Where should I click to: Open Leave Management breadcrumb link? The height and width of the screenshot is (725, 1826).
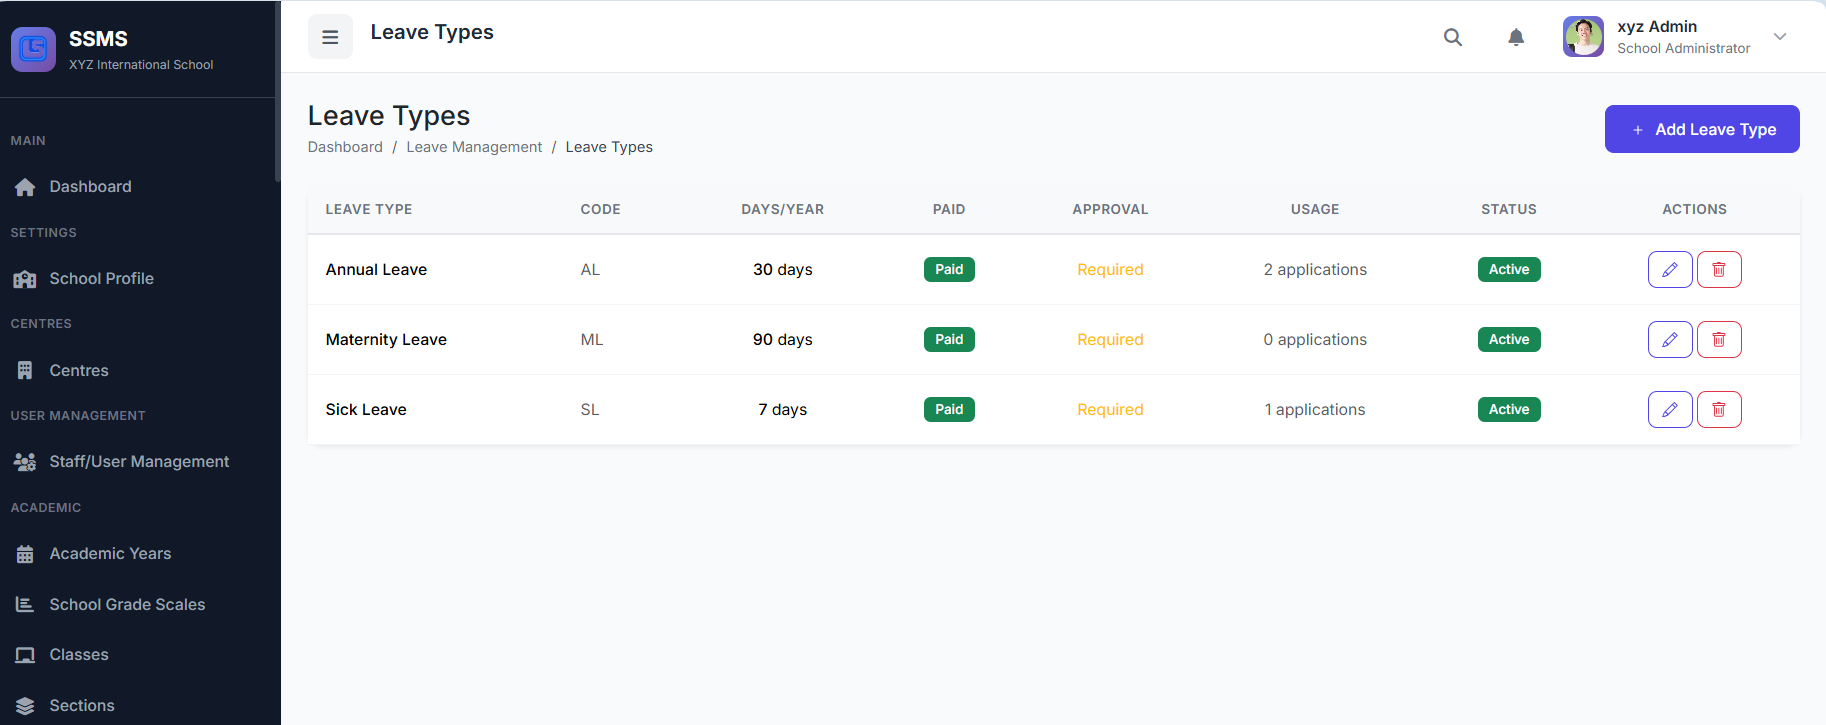pyautogui.click(x=474, y=147)
